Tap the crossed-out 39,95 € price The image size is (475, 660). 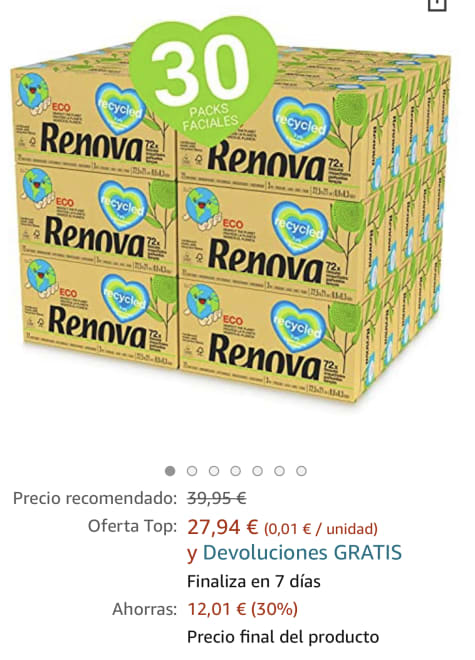[x=217, y=498]
